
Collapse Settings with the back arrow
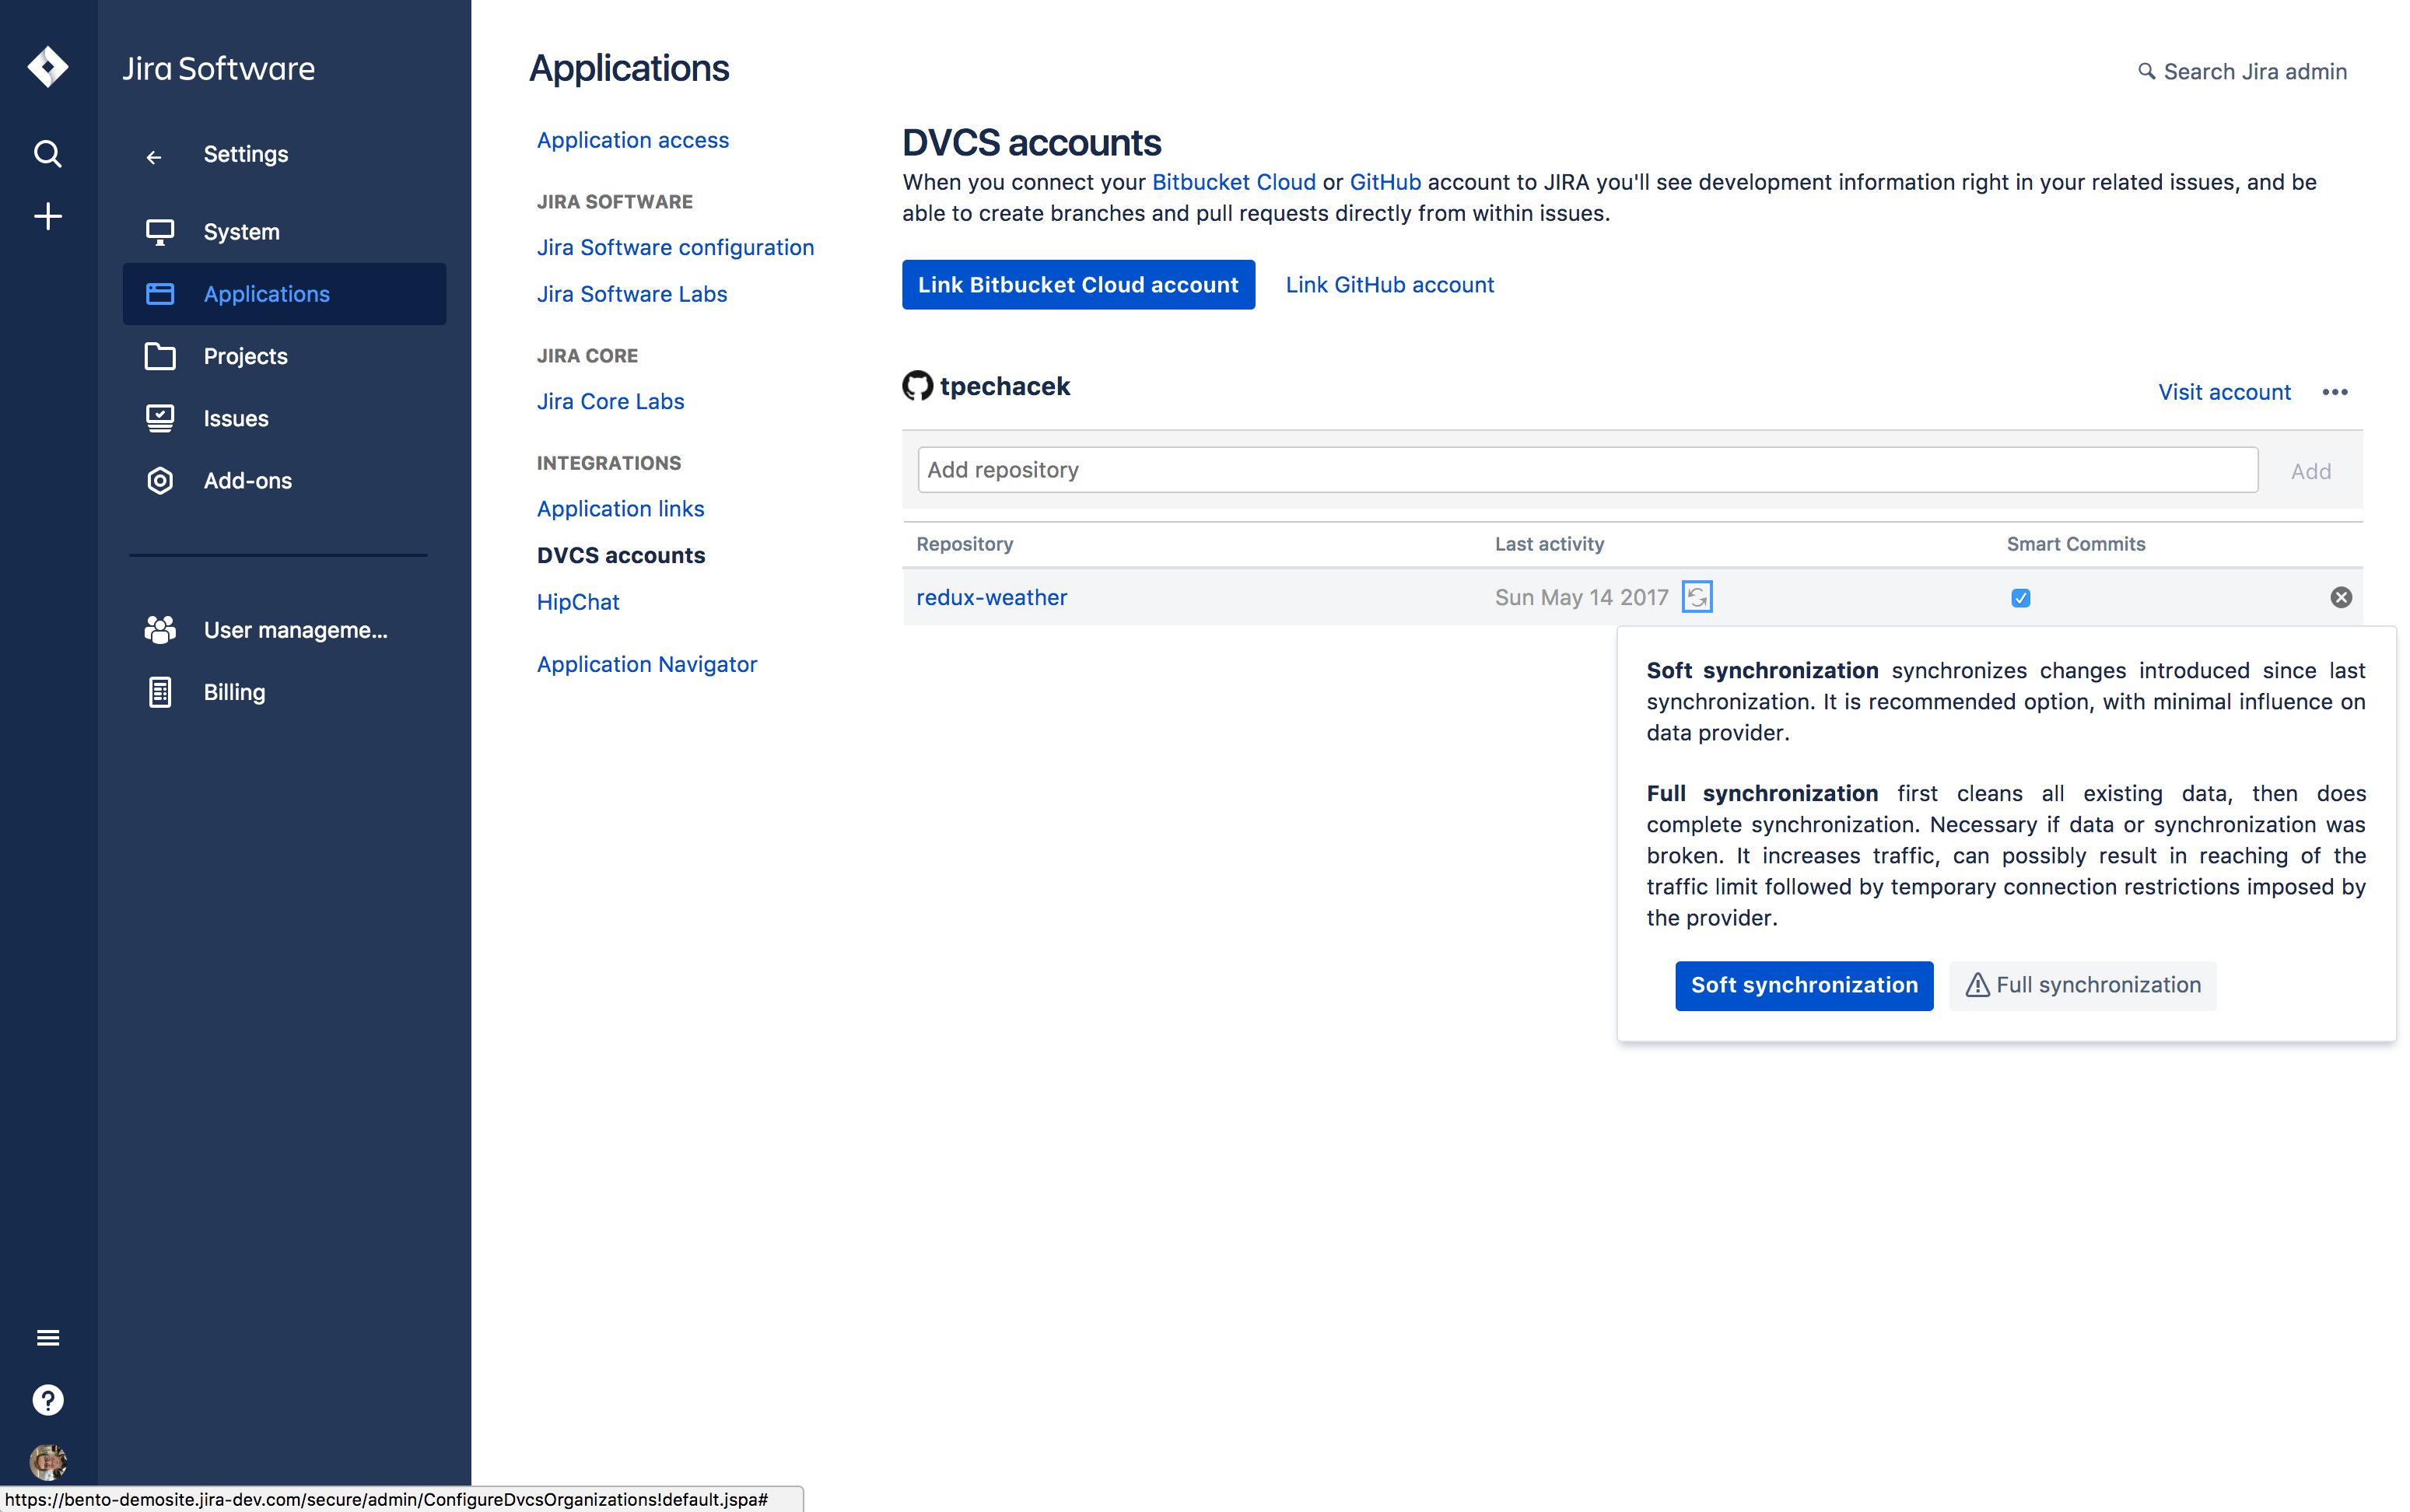coord(155,157)
